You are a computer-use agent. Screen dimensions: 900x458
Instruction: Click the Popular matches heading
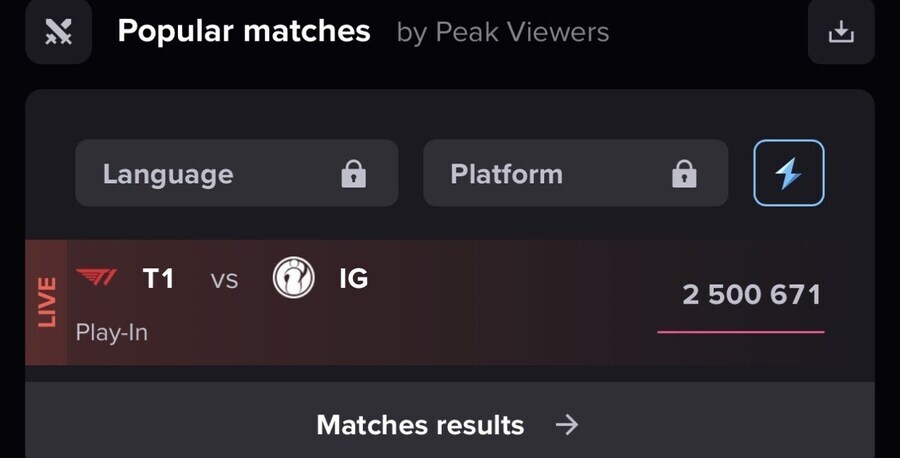tap(244, 31)
